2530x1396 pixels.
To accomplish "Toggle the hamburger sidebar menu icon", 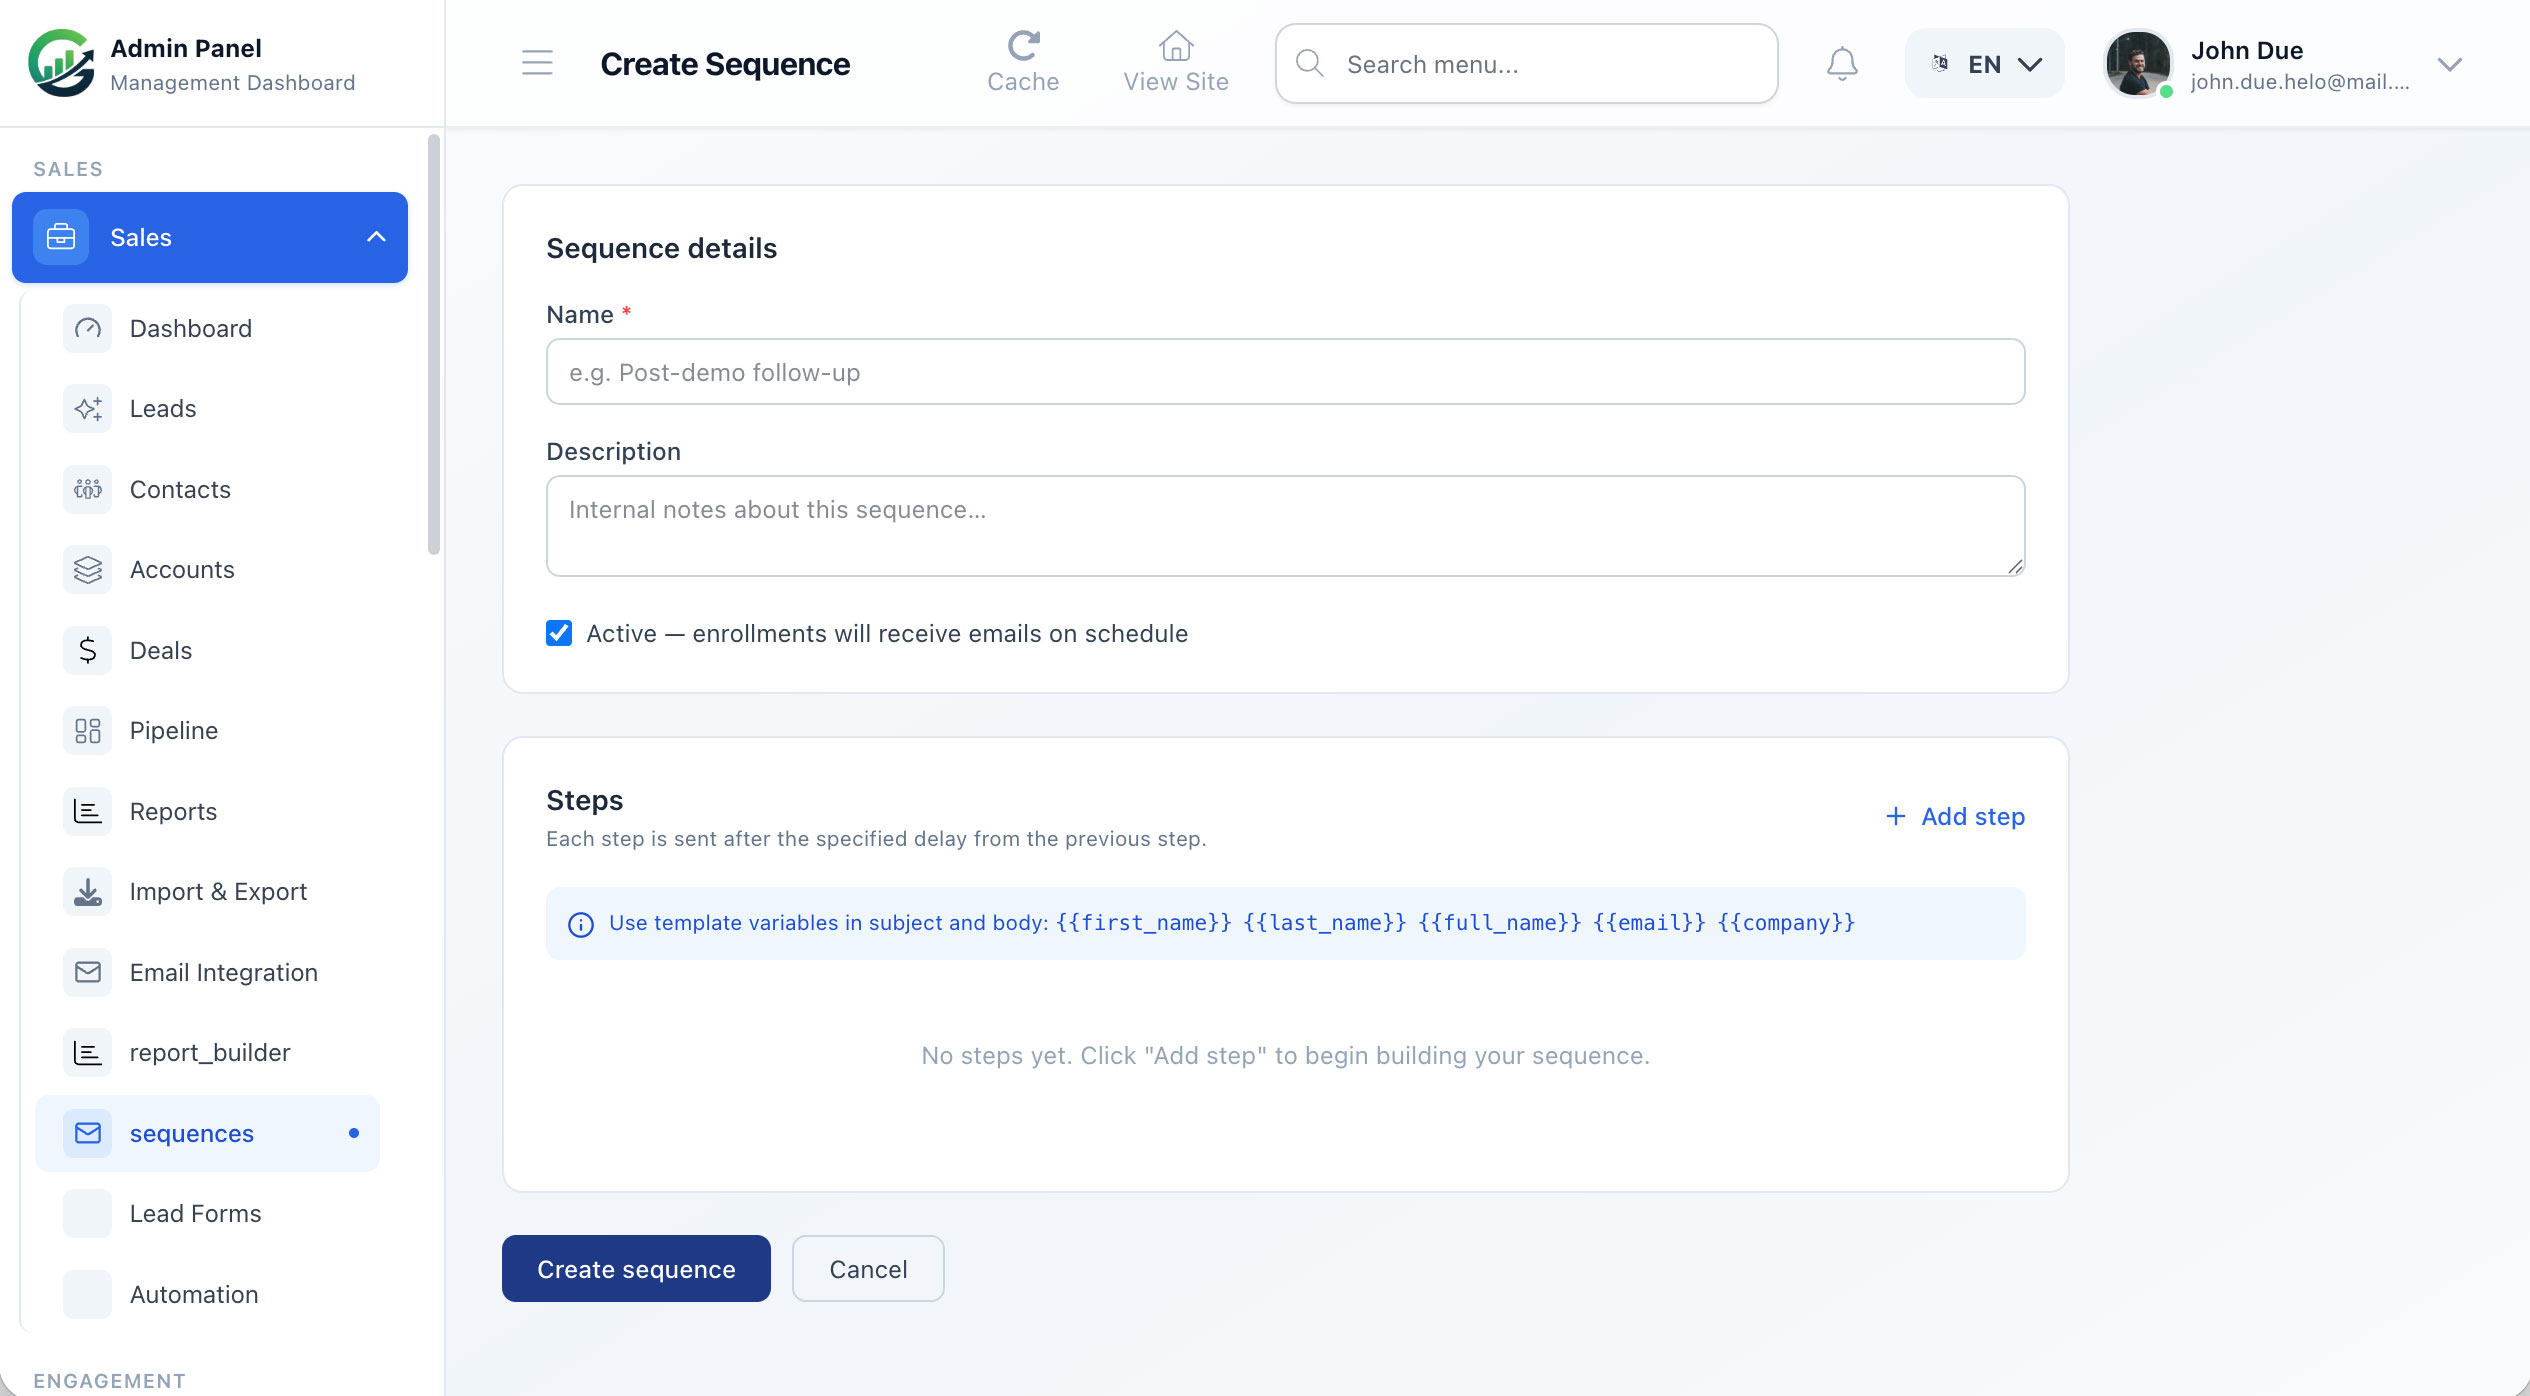I will pos(537,63).
